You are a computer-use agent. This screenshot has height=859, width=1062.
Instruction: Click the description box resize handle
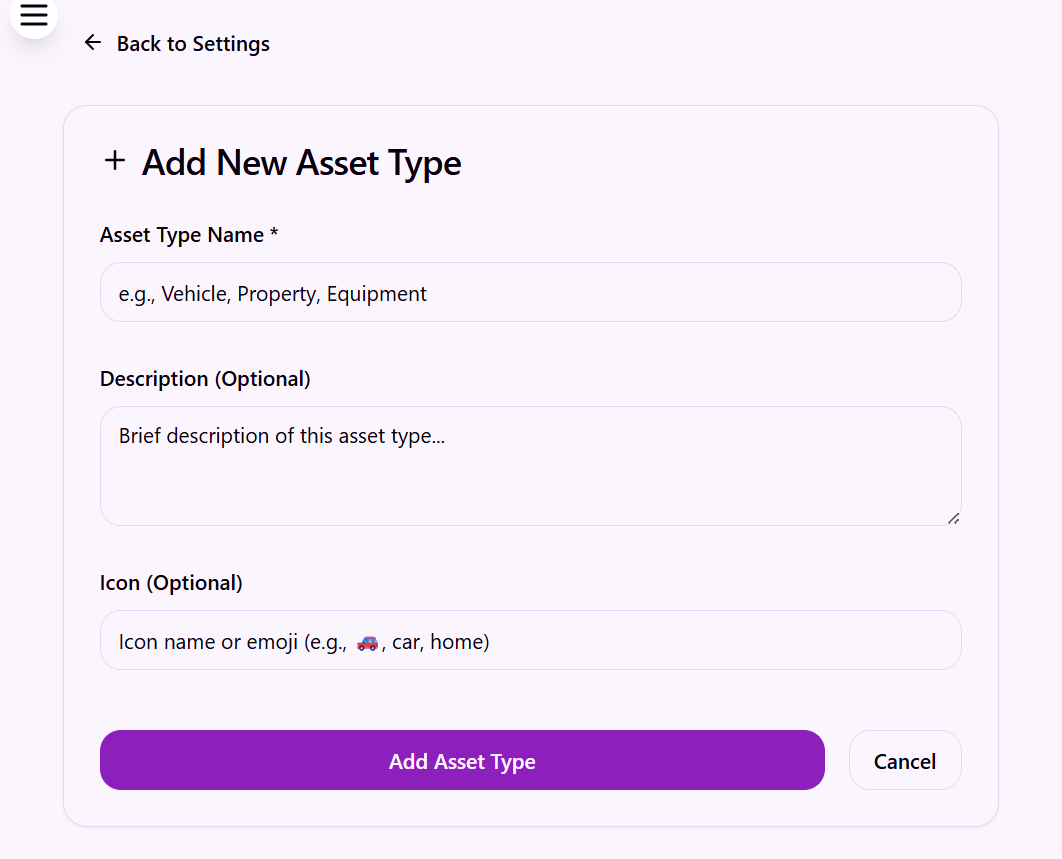(x=953, y=518)
